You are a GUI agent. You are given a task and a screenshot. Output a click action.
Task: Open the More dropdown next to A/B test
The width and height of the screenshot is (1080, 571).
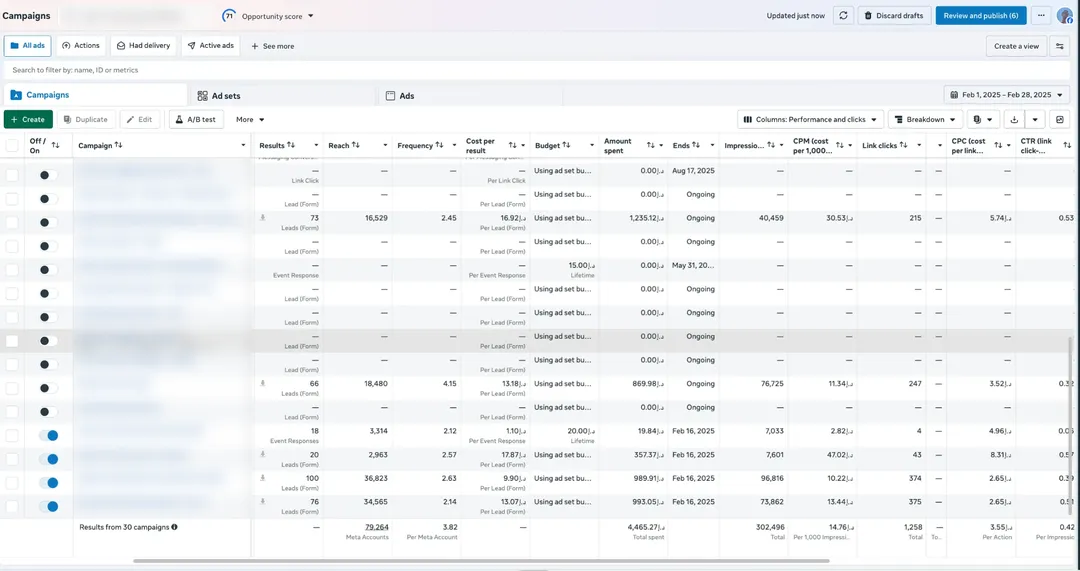(x=249, y=119)
